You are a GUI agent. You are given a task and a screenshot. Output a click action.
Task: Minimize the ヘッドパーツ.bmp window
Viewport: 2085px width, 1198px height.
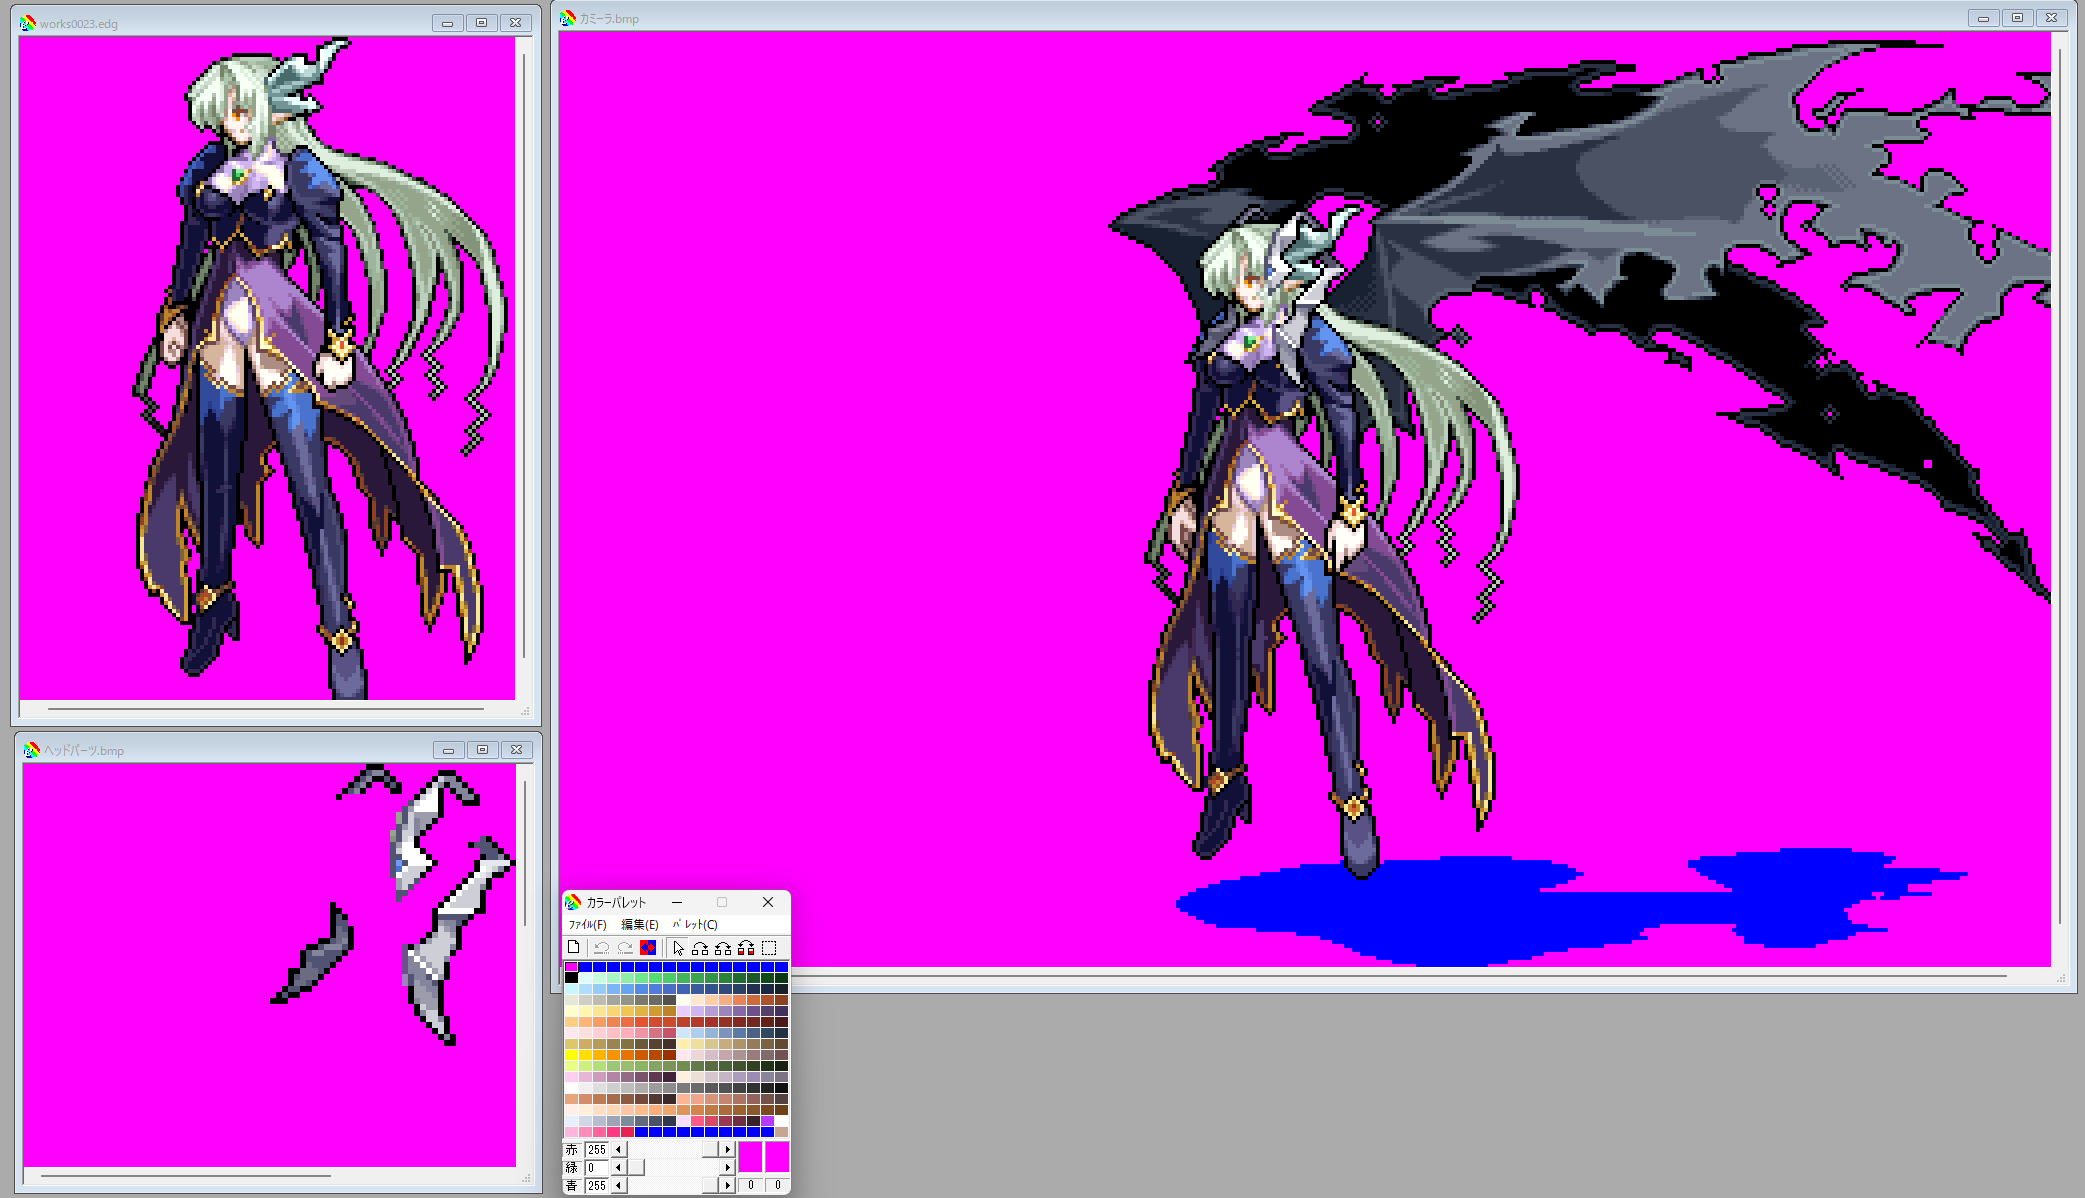point(448,750)
